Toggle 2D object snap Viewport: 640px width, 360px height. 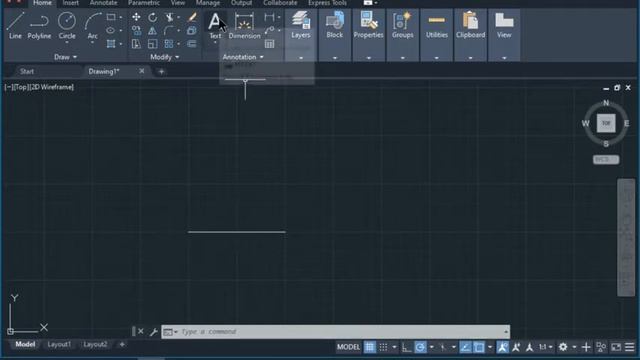(479, 347)
